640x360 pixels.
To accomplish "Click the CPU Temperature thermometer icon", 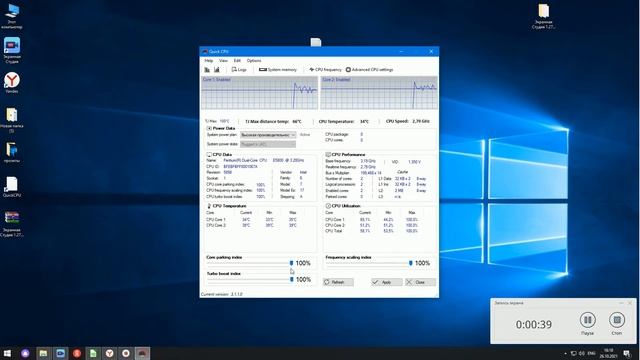I will 209,206.
